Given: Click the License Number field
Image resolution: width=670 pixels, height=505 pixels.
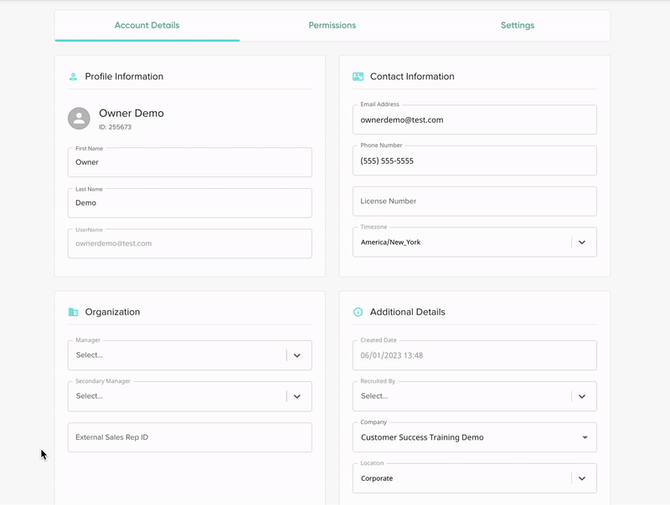Looking at the screenshot, I should [x=474, y=201].
